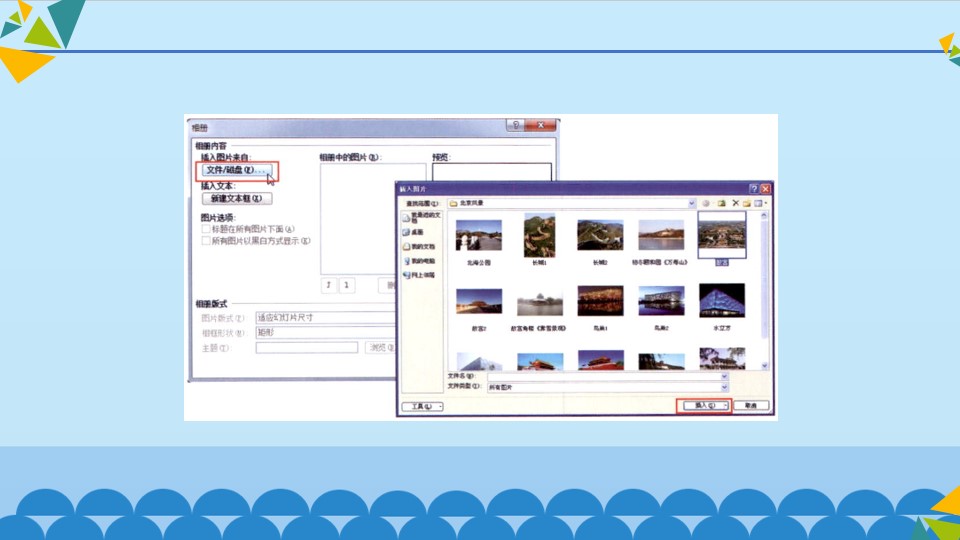The width and height of the screenshot is (960, 540).
Task: Click the create new folder icon
Action: pyautogui.click(x=747, y=203)
